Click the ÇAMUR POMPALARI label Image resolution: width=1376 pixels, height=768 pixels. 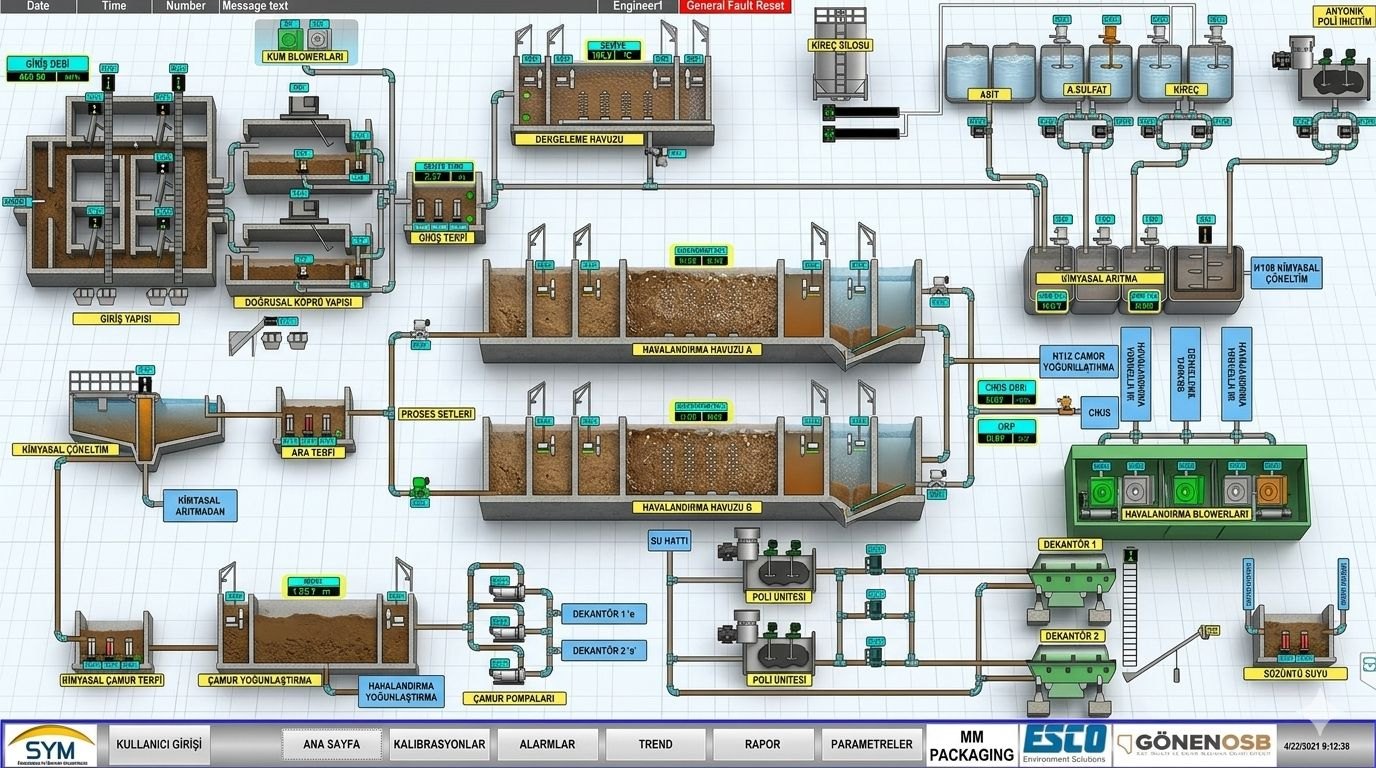point(515,698)
